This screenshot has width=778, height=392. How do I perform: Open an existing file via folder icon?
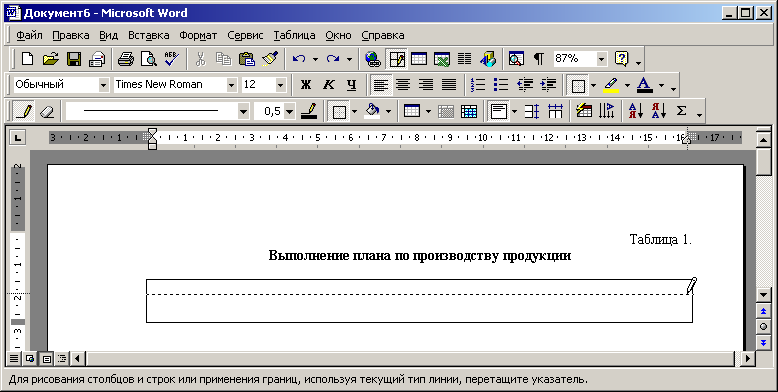51,59
